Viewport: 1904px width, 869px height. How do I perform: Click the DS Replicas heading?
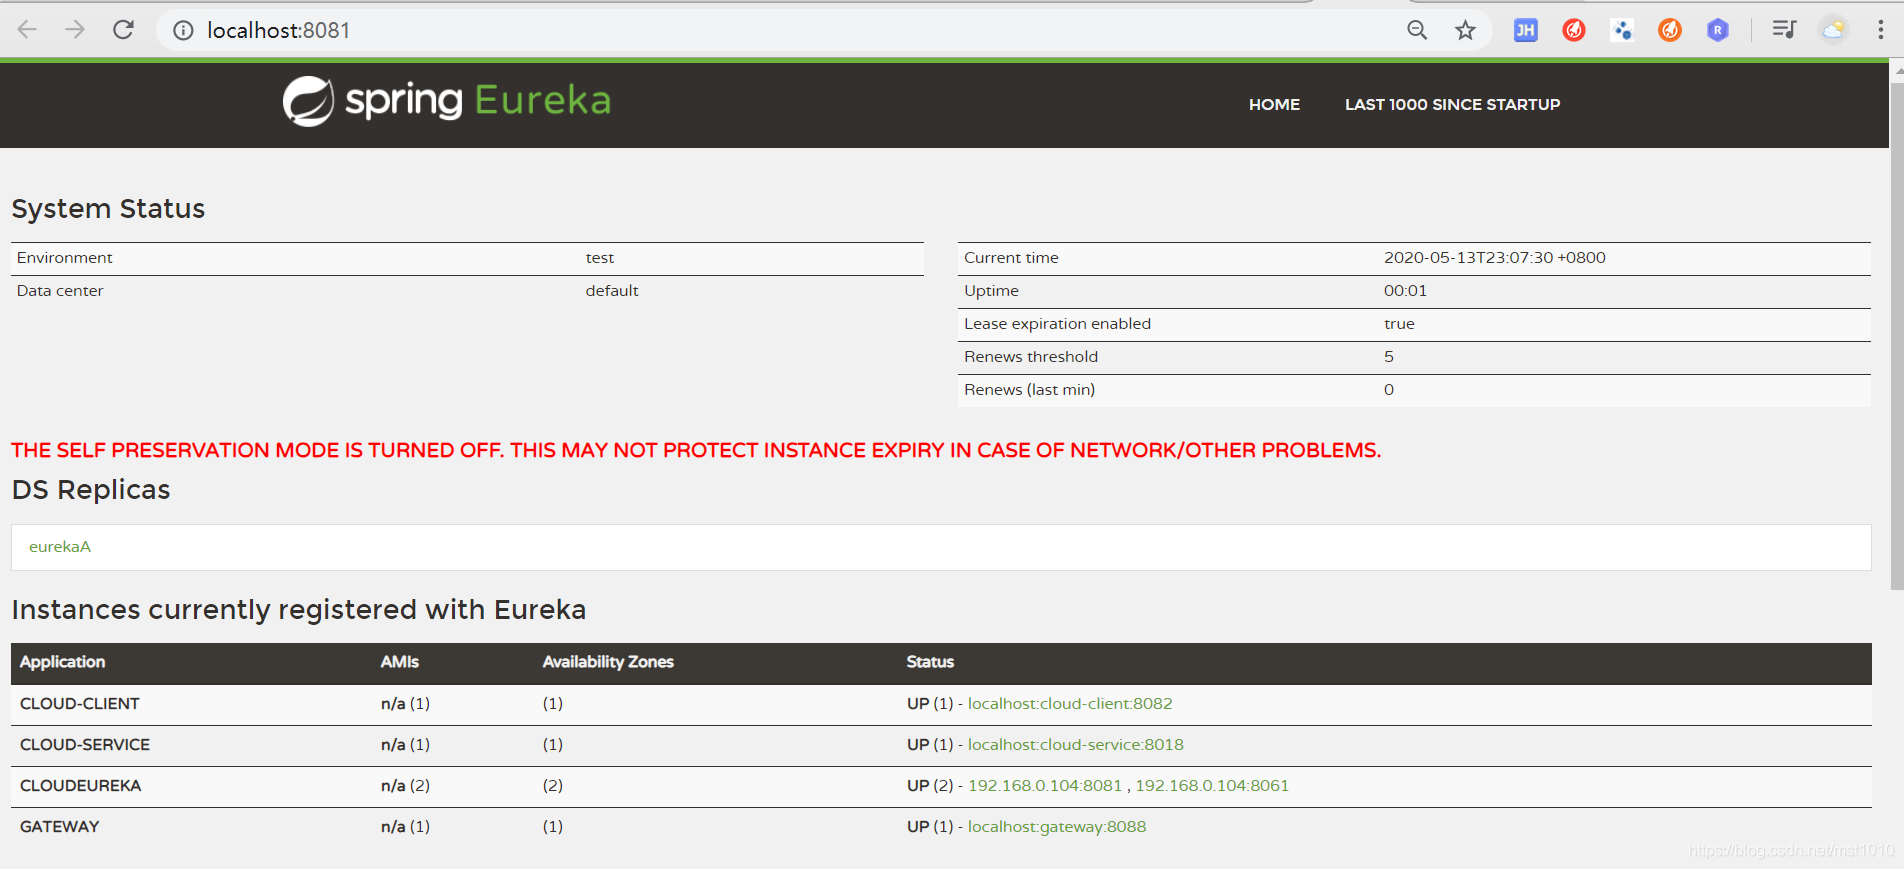91,490
